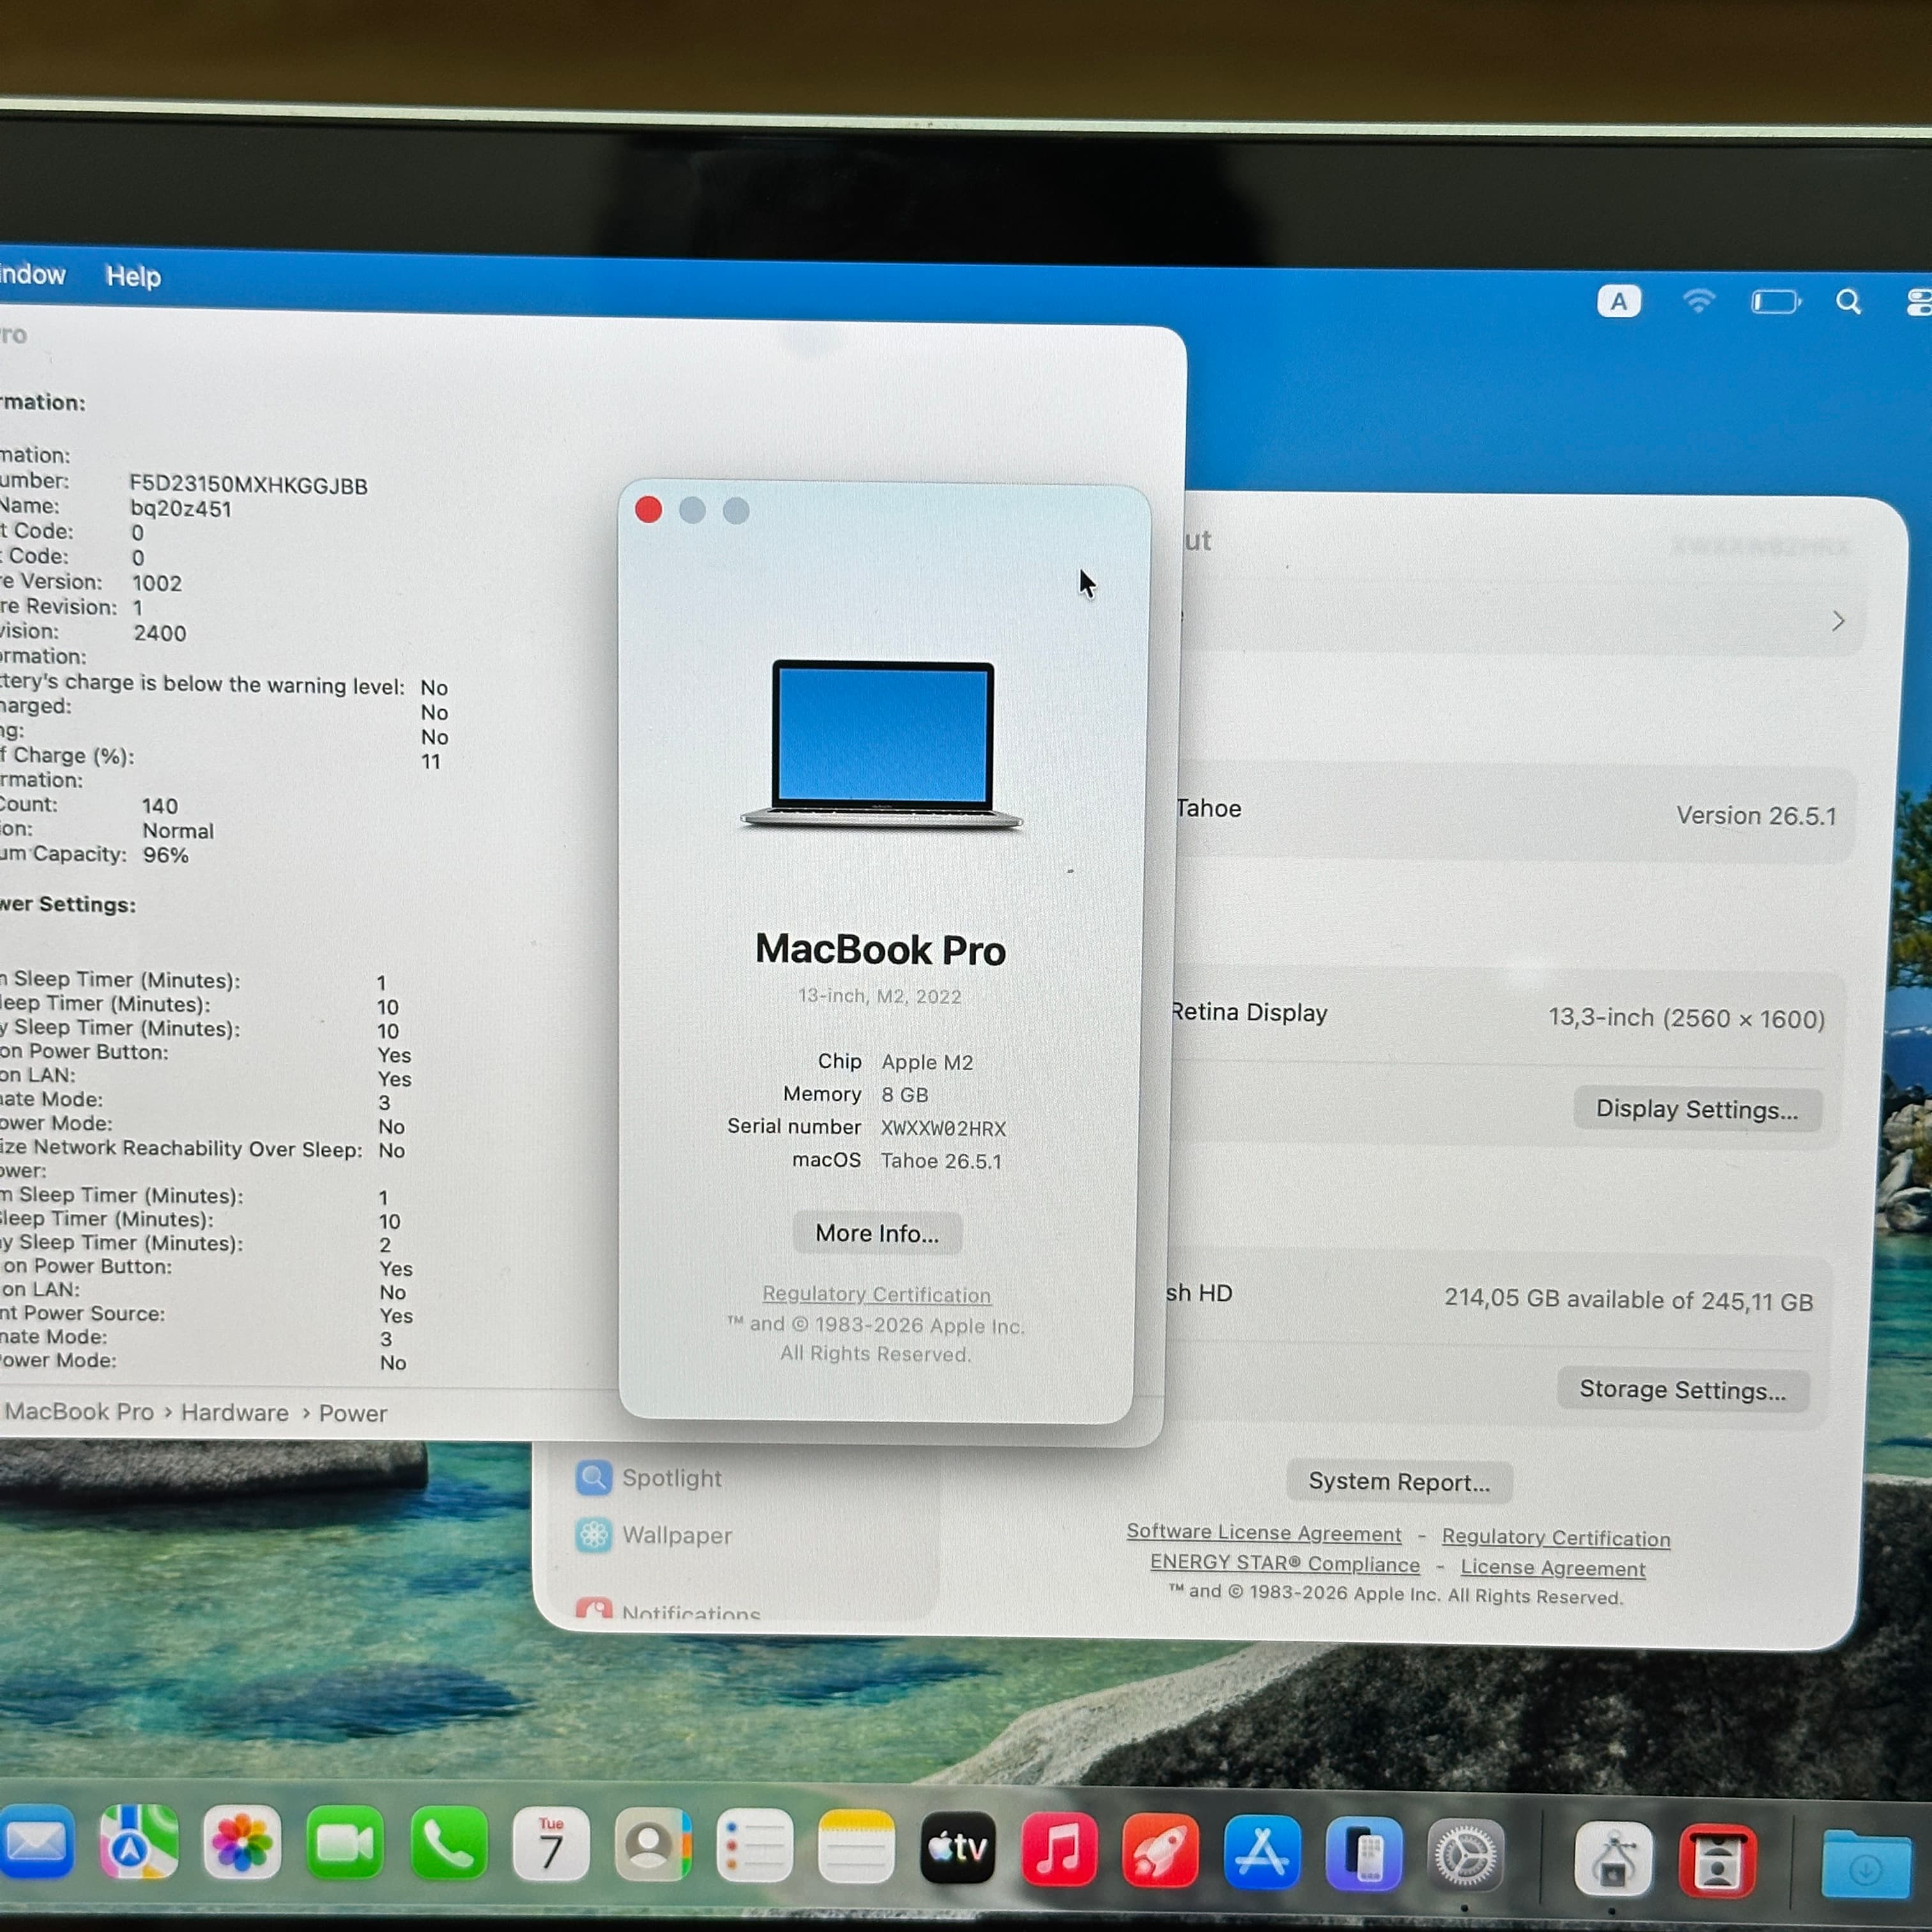Open Mail from the Dock
The height and width of the screenshot is (1932, 1932).
(x=36, y=1842)
